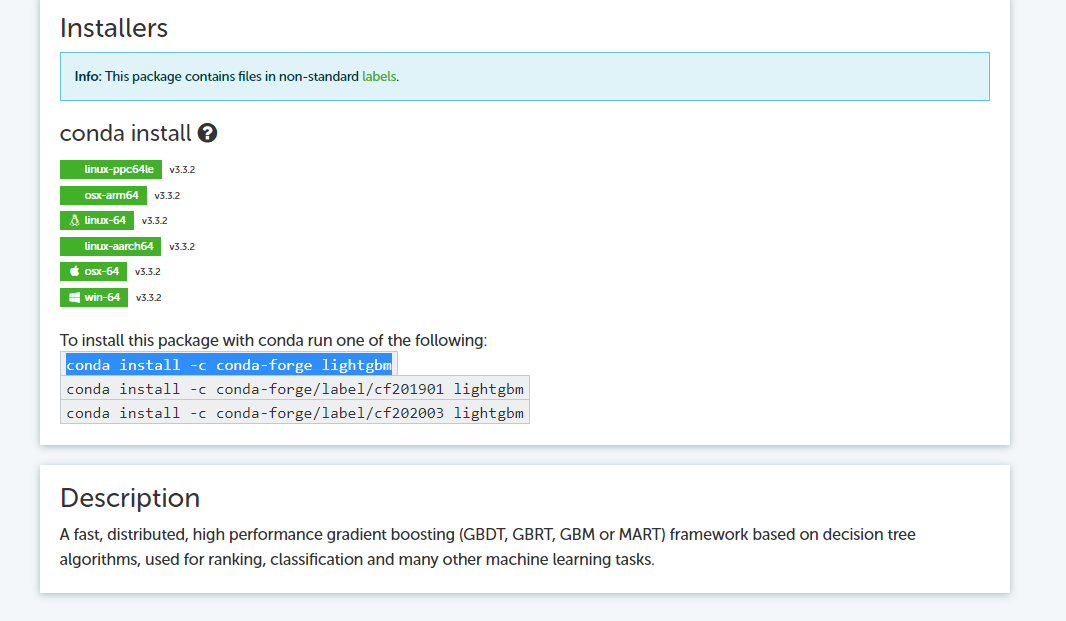This screenshot has width=1066, height=621.
Task: Click the linux-64 badge label
Action: click(105, 220)
